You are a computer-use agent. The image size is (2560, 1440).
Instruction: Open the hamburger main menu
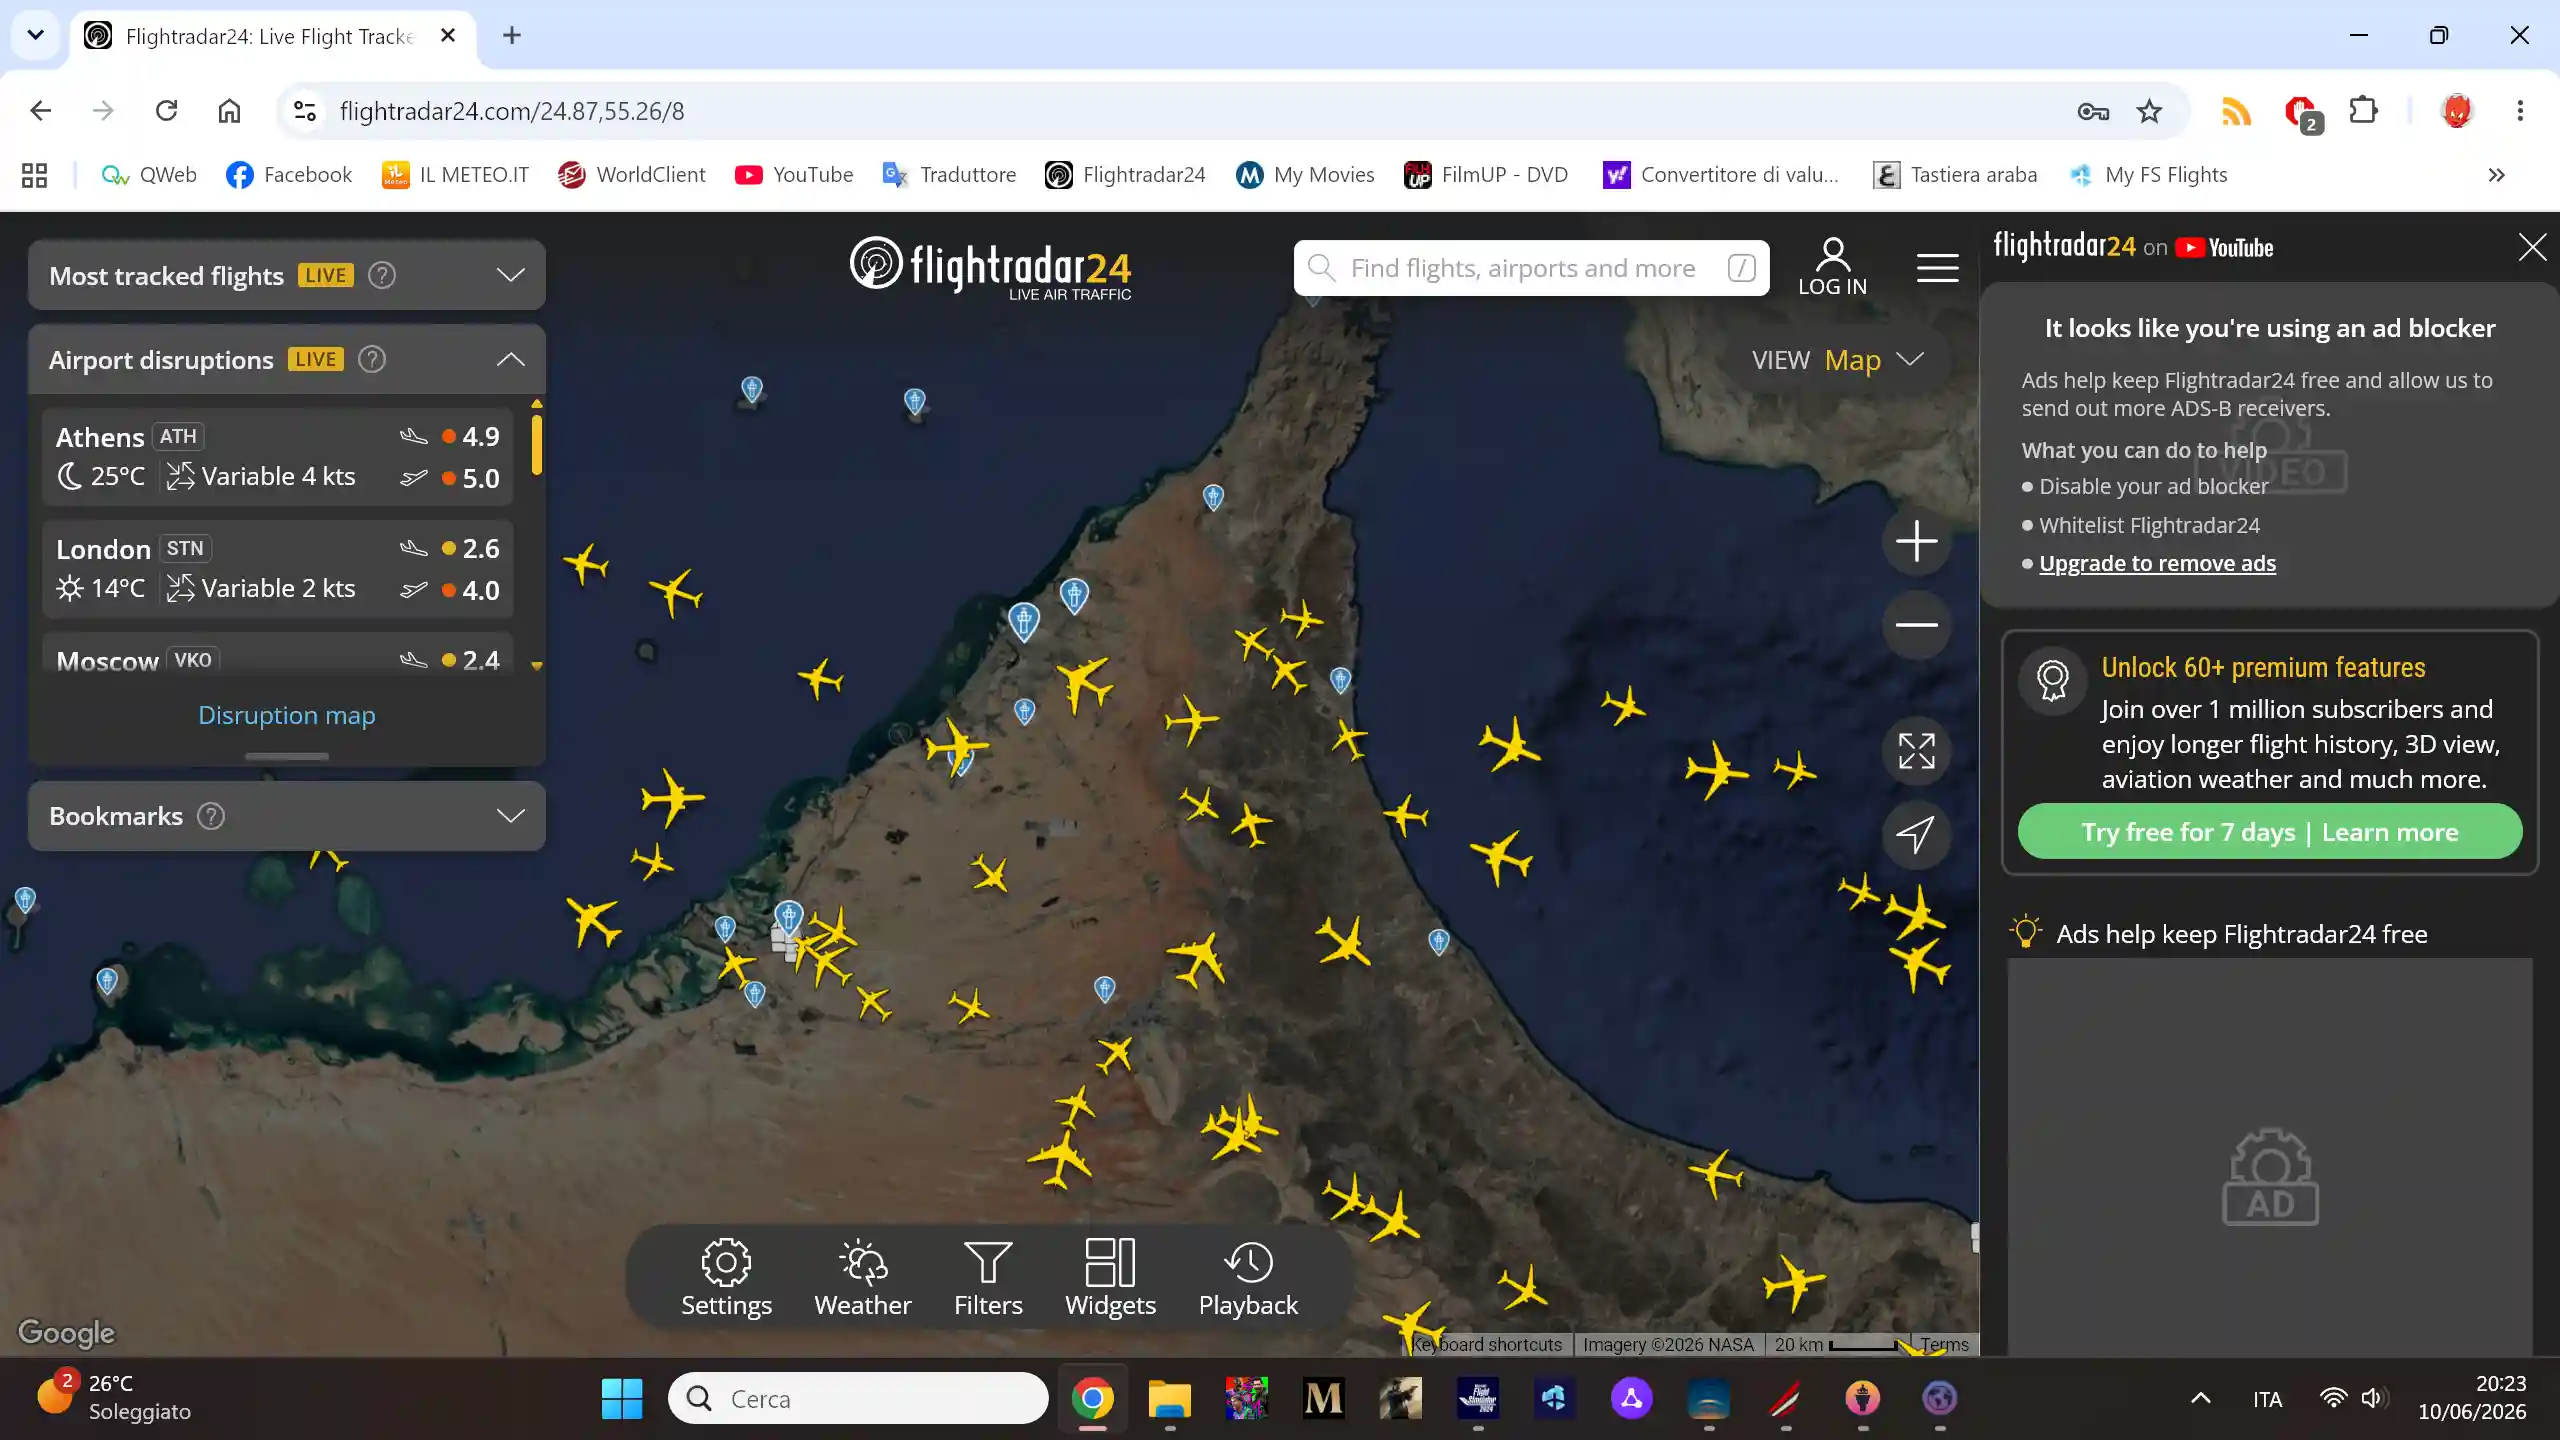coord(1937,268)
